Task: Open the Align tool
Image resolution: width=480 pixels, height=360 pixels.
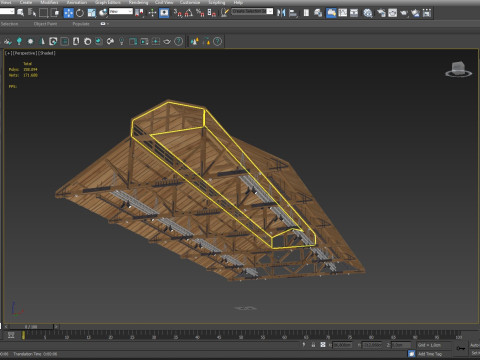Action: 293,13
